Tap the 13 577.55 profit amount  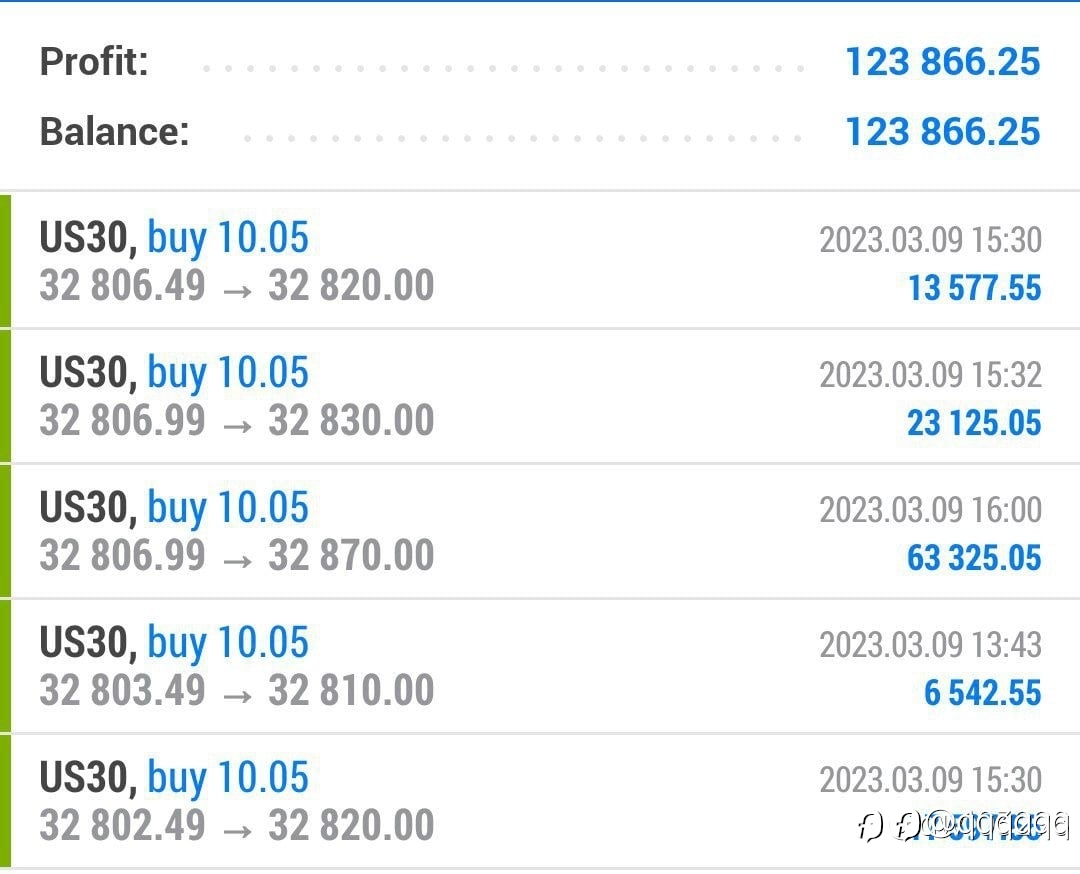974,288
